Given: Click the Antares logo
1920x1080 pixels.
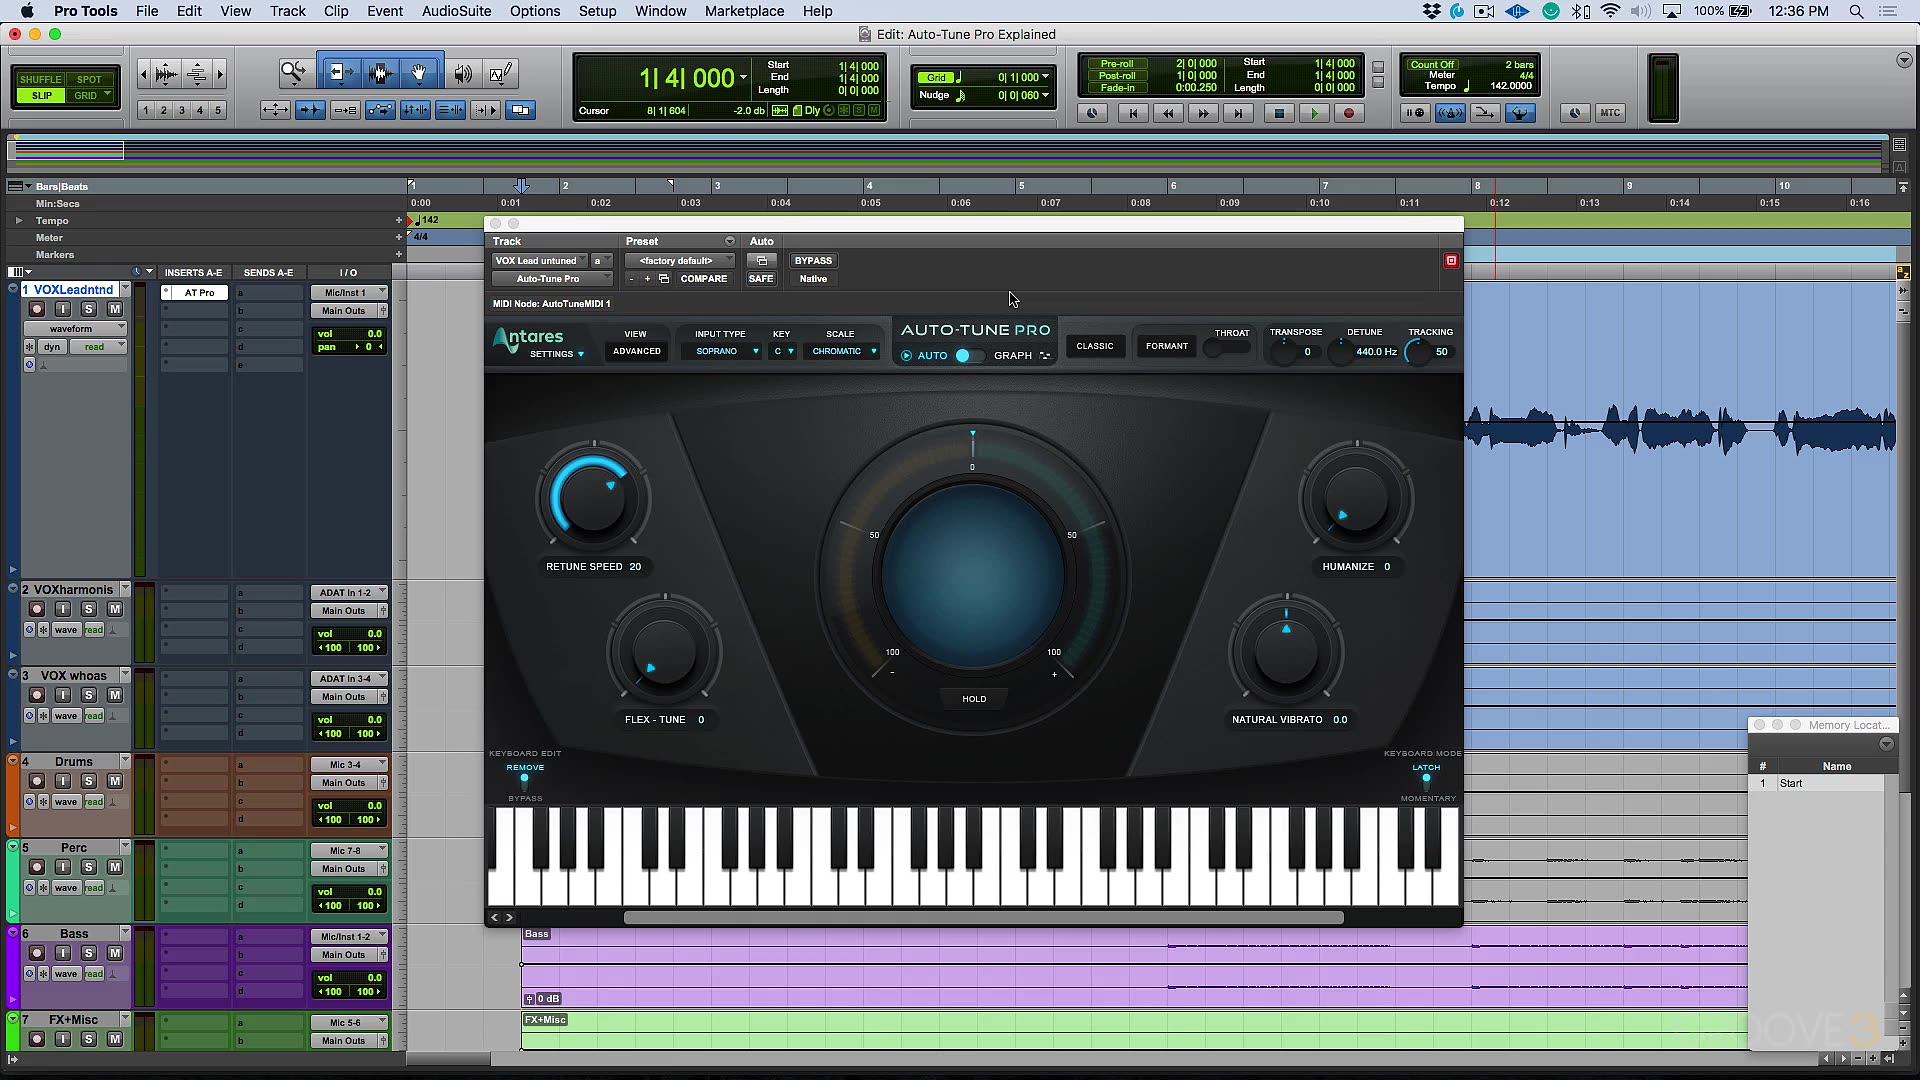Looking at the screenshot, I should pyautogui.click(x=528, y=338).
